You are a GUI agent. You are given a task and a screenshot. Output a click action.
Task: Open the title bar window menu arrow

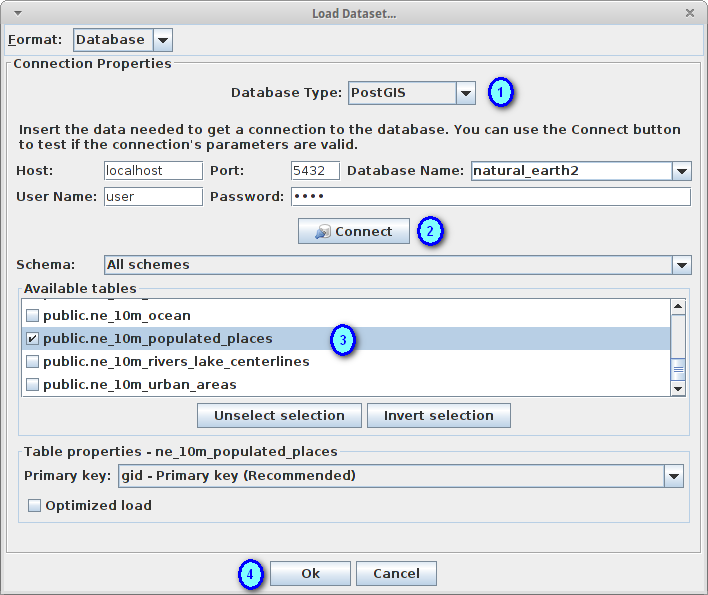[x=18, y=13]
